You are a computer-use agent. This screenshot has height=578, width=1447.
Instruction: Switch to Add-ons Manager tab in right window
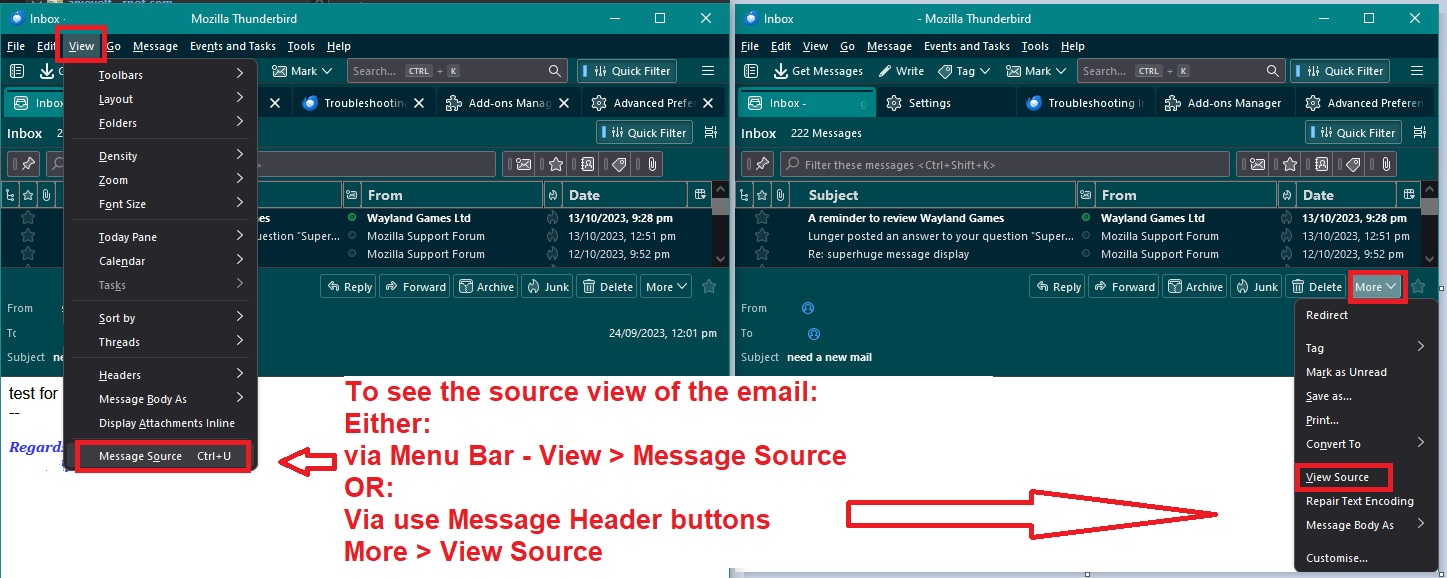[x=1224, y=103]
